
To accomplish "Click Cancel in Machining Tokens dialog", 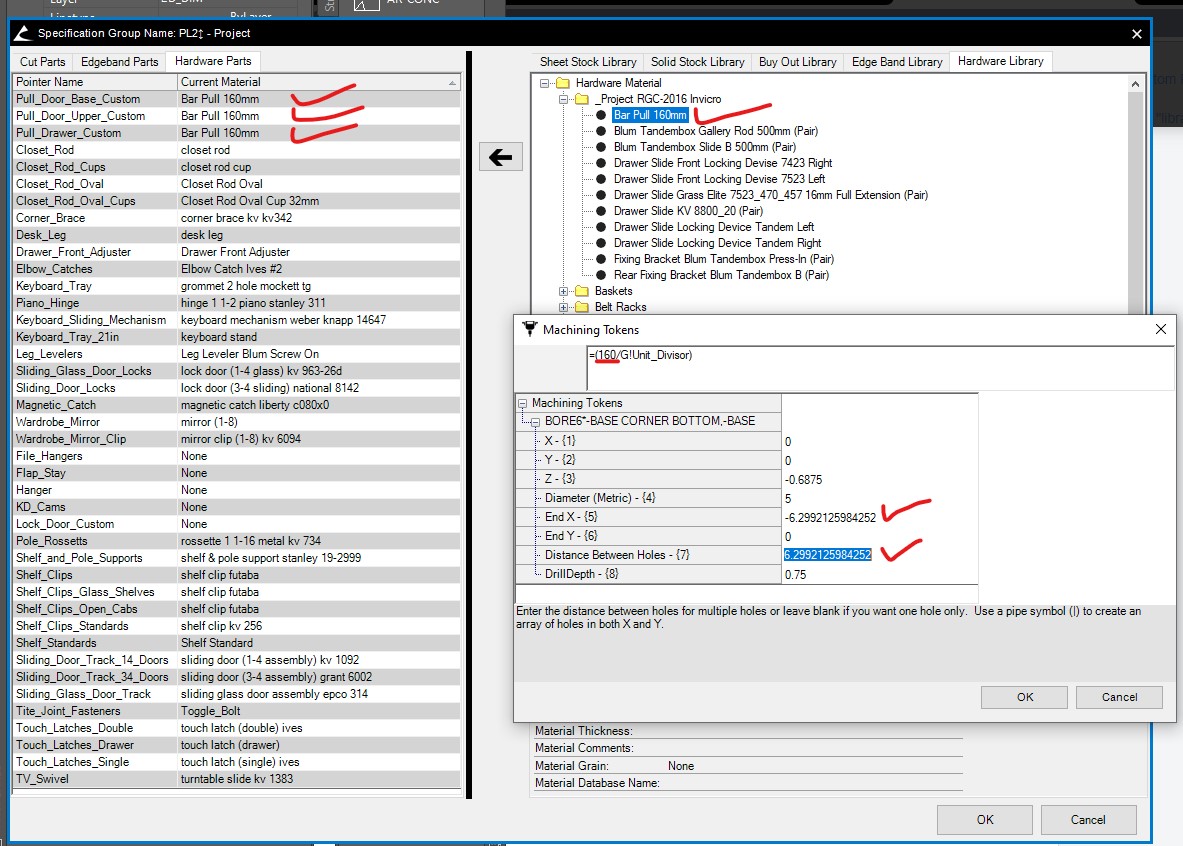I will click(1120, 697).
